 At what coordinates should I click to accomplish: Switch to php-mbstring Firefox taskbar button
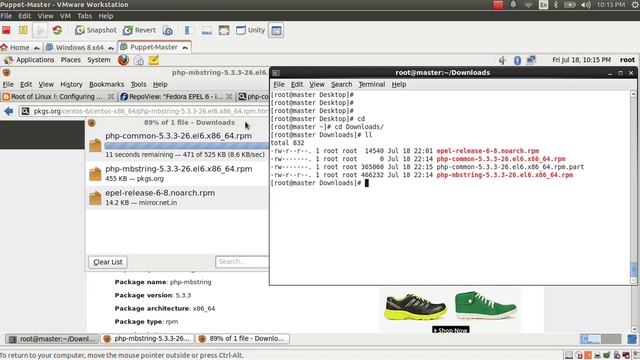pos(147,339)
